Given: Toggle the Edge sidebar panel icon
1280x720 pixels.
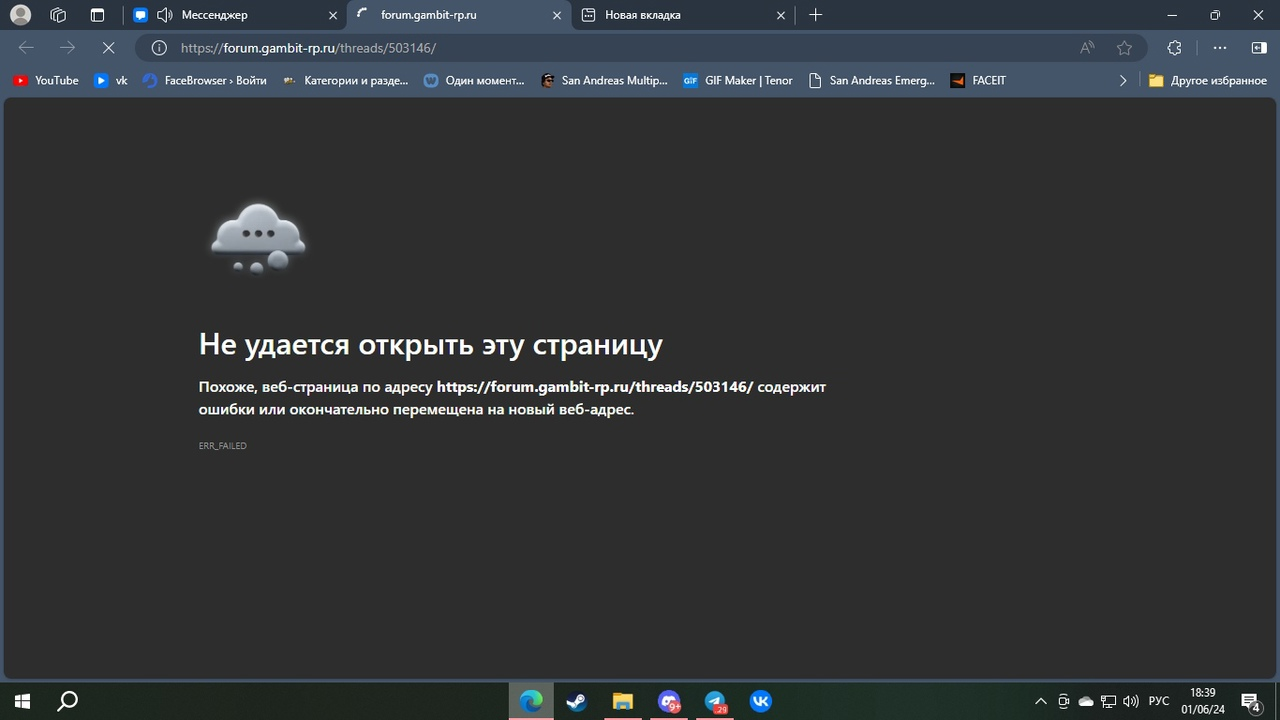Looking at the screenshot, I should click(1258, 48).
